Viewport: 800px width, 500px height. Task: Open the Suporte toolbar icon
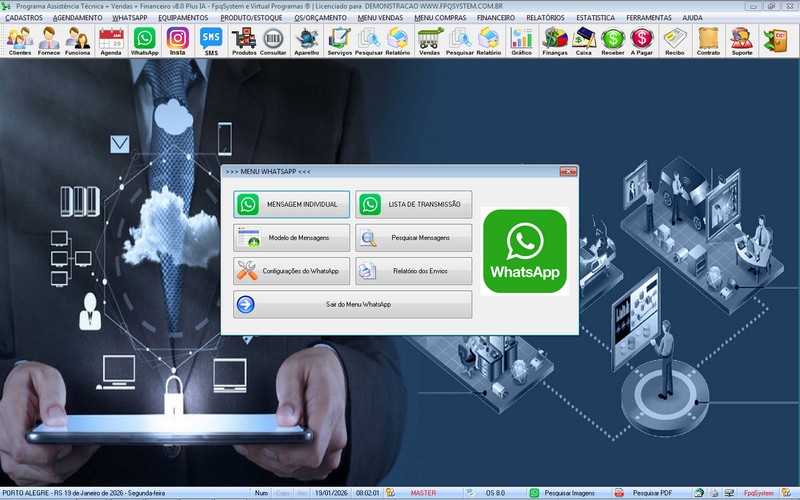[742, 41]
